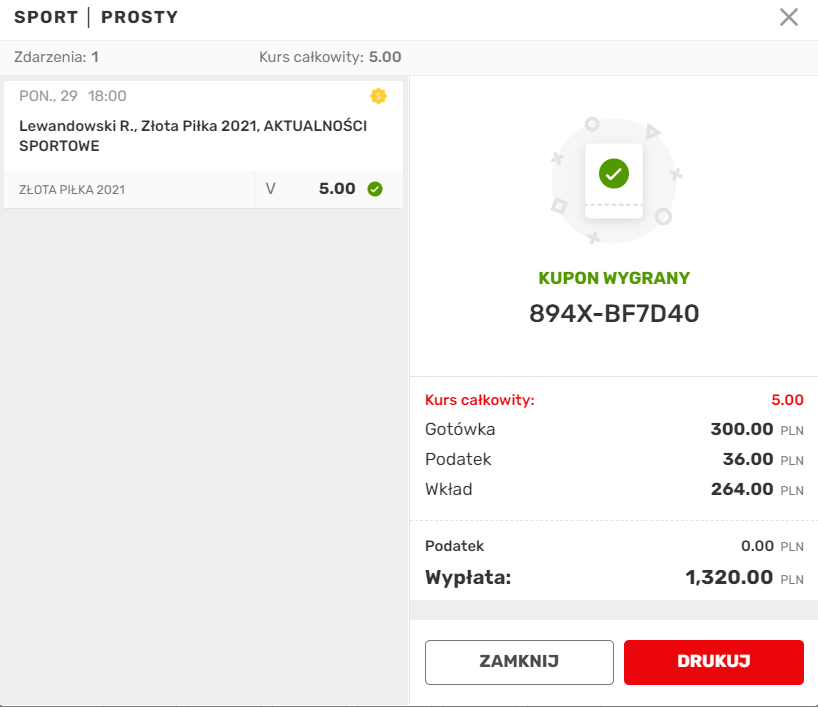Select the PROSTY coupon type label
The height and width of the screenshot is (707, 818).
139,18
